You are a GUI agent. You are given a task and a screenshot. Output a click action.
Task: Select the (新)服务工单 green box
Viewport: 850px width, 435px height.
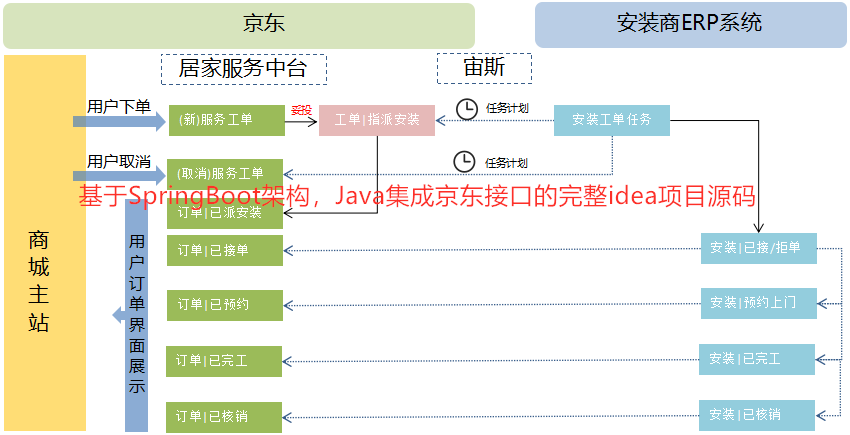pos(226,120)
